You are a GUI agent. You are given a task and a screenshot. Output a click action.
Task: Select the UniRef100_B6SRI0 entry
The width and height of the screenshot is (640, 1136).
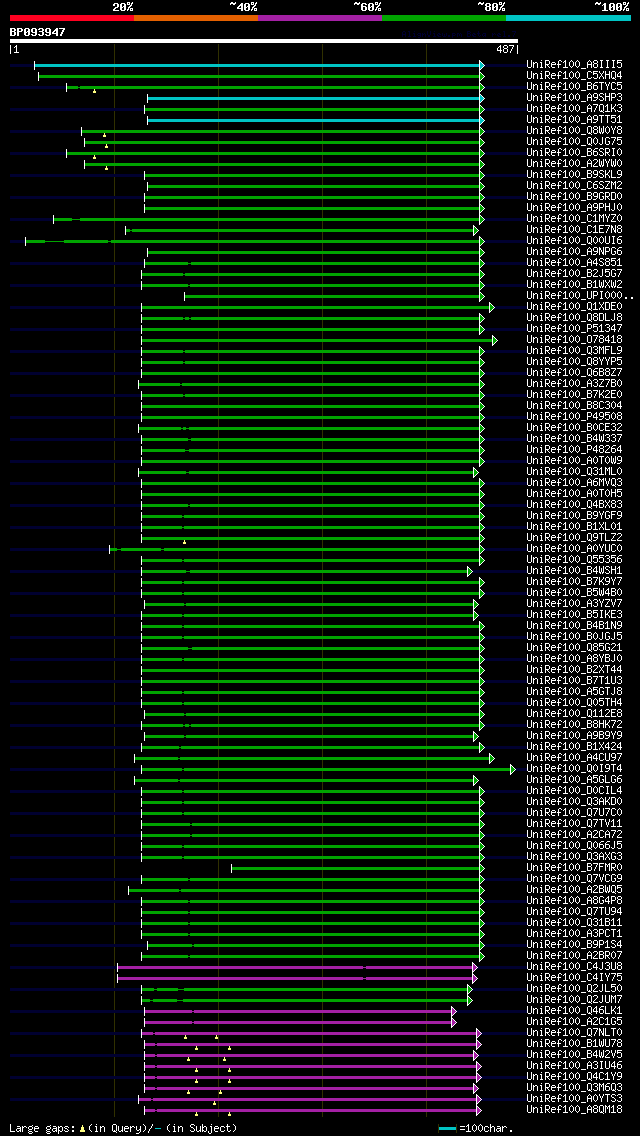[574, 153]
